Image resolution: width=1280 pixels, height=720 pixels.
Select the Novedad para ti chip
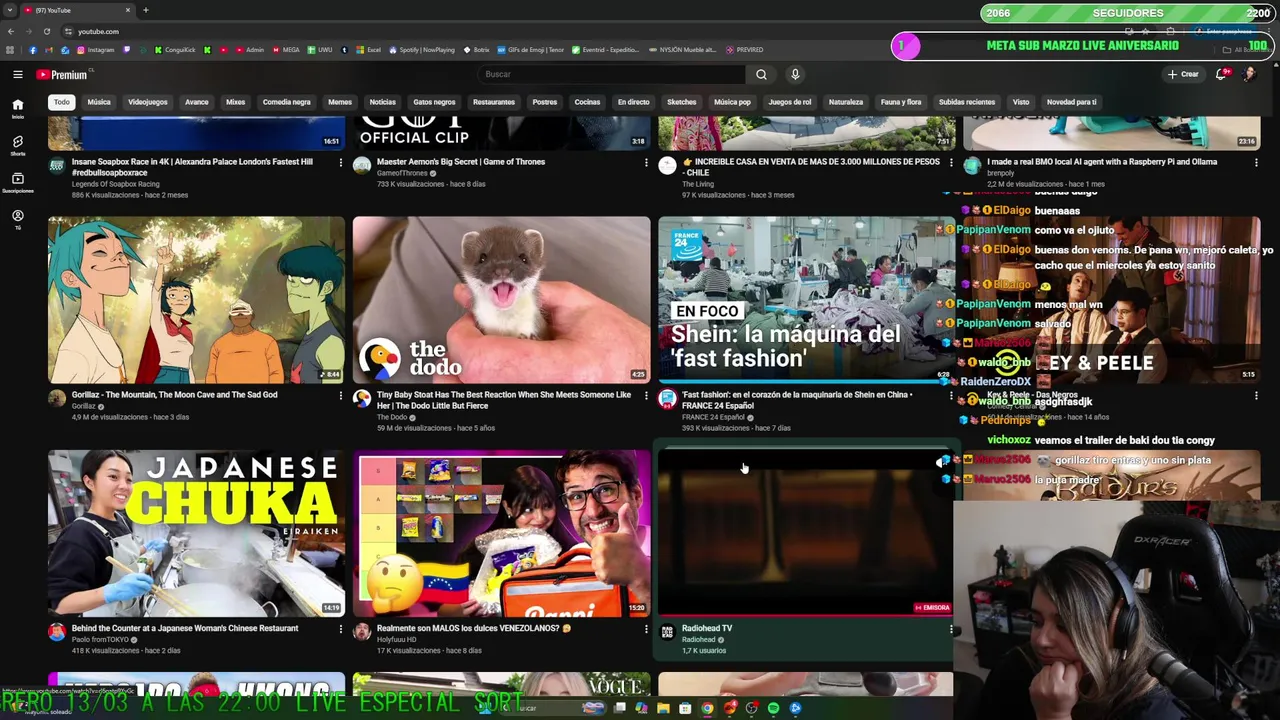coord(1071,102)
